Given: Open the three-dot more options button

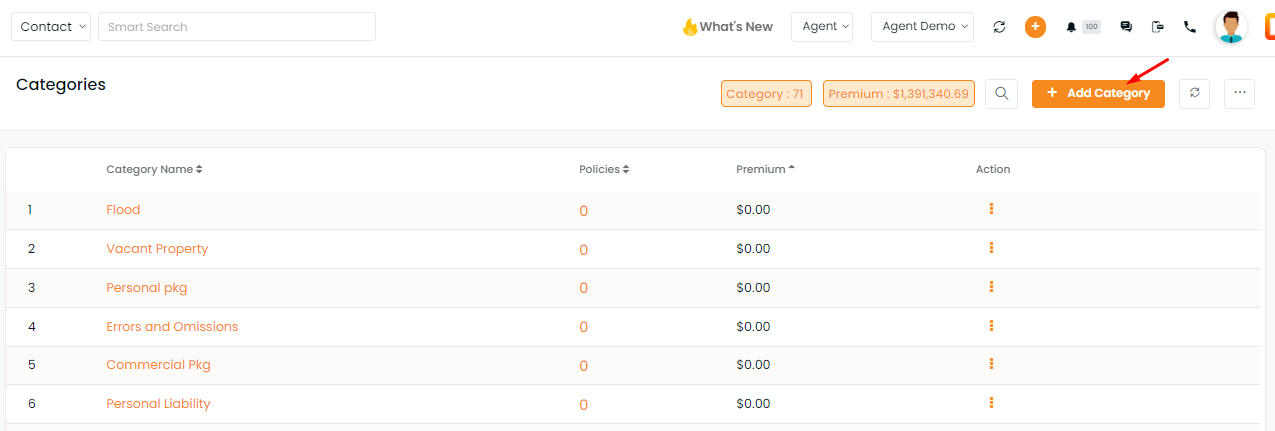Looking at the screenshot, I should pyautogui.click(x=1240, y=93).
